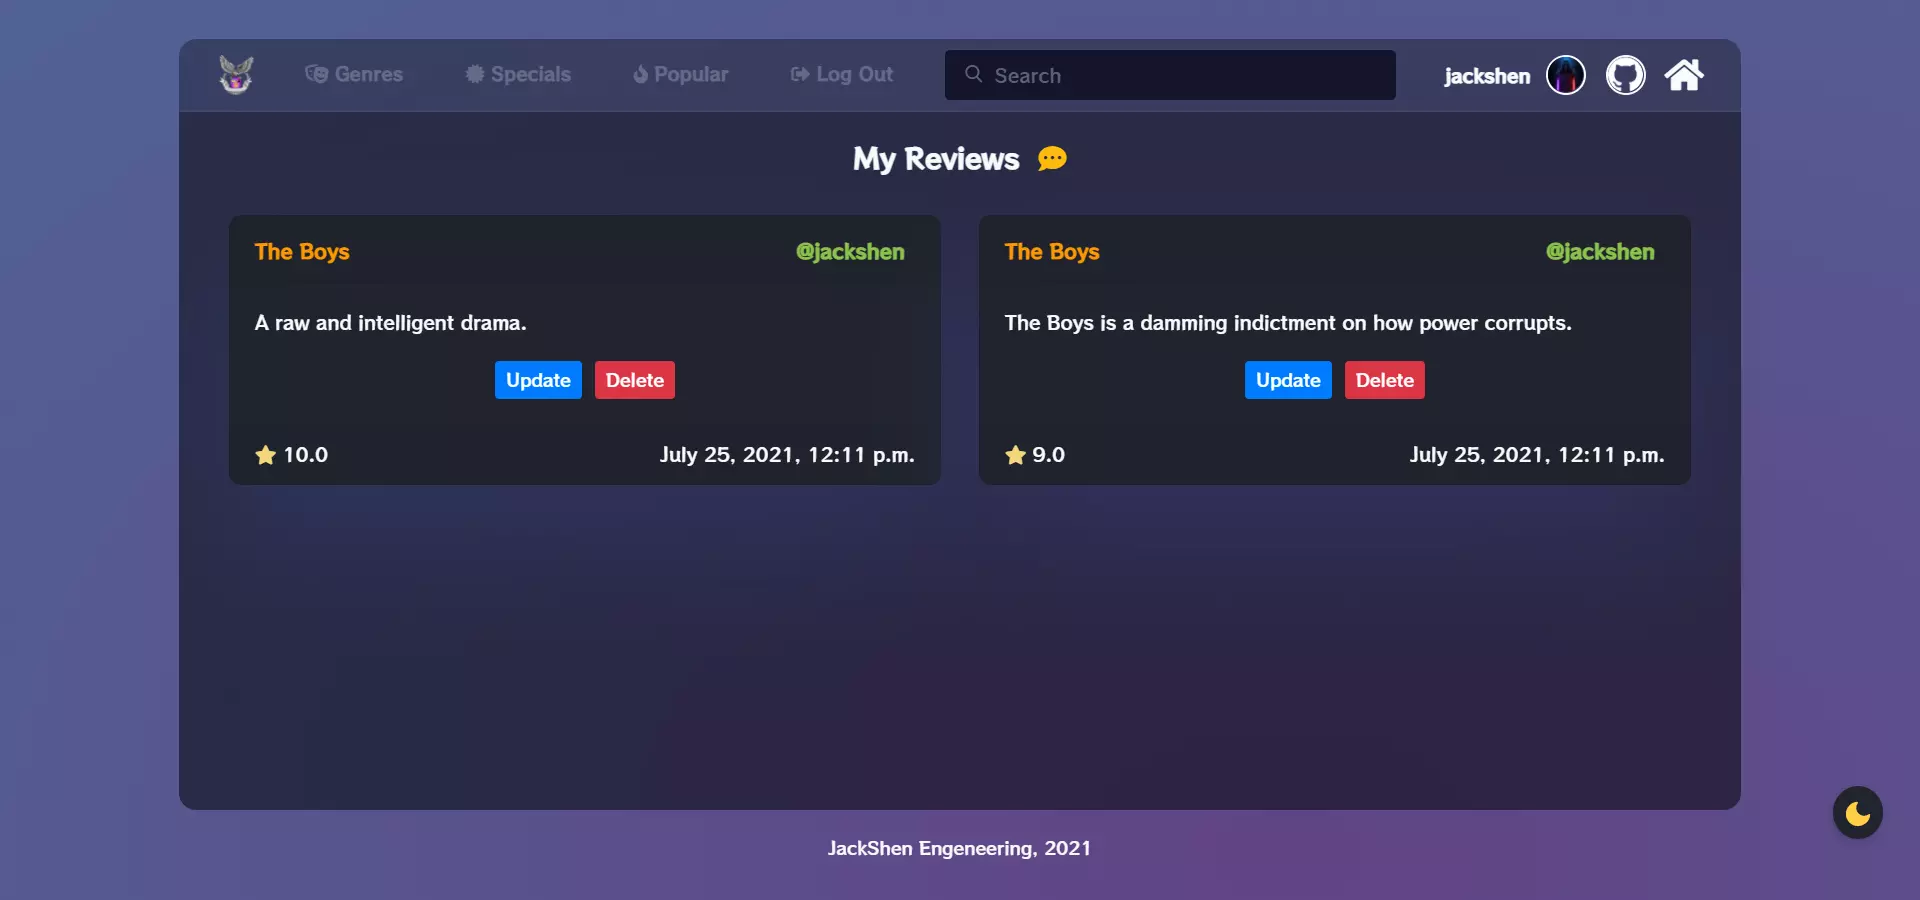1920x900 pixels.
Task: Open The Boys title in the 9.0 review
Action: pyautogui.click(x=1052, y=252)
